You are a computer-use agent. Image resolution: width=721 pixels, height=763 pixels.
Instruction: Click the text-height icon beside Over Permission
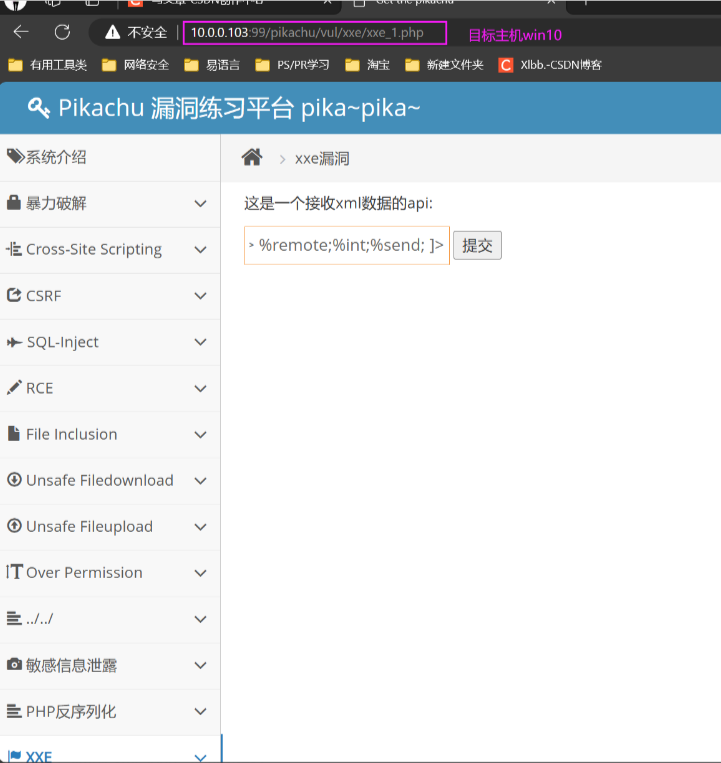[x=15, y=572]
